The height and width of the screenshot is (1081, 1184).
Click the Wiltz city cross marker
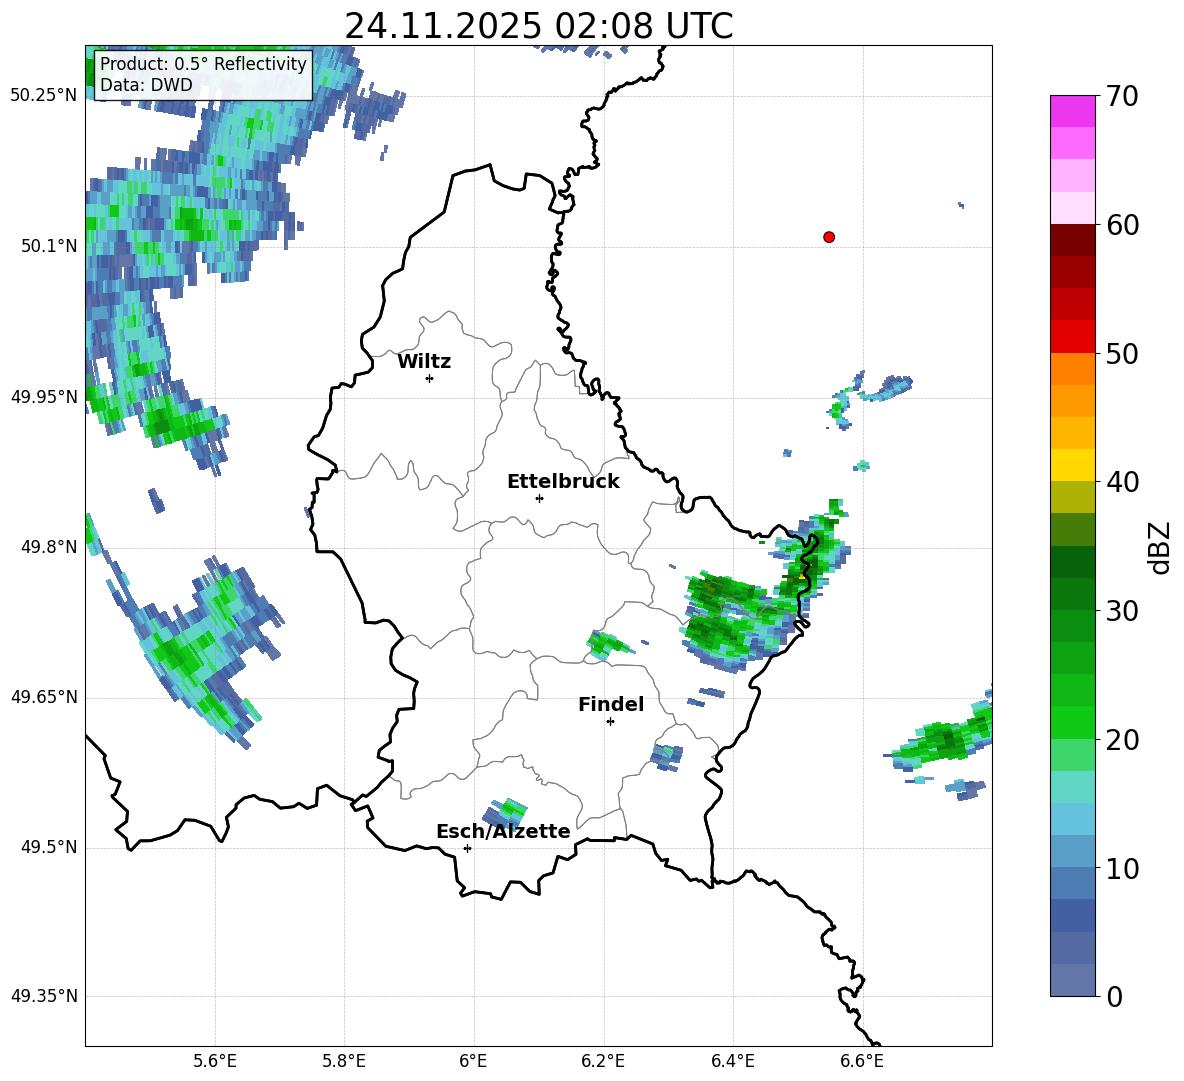(430, 378)
